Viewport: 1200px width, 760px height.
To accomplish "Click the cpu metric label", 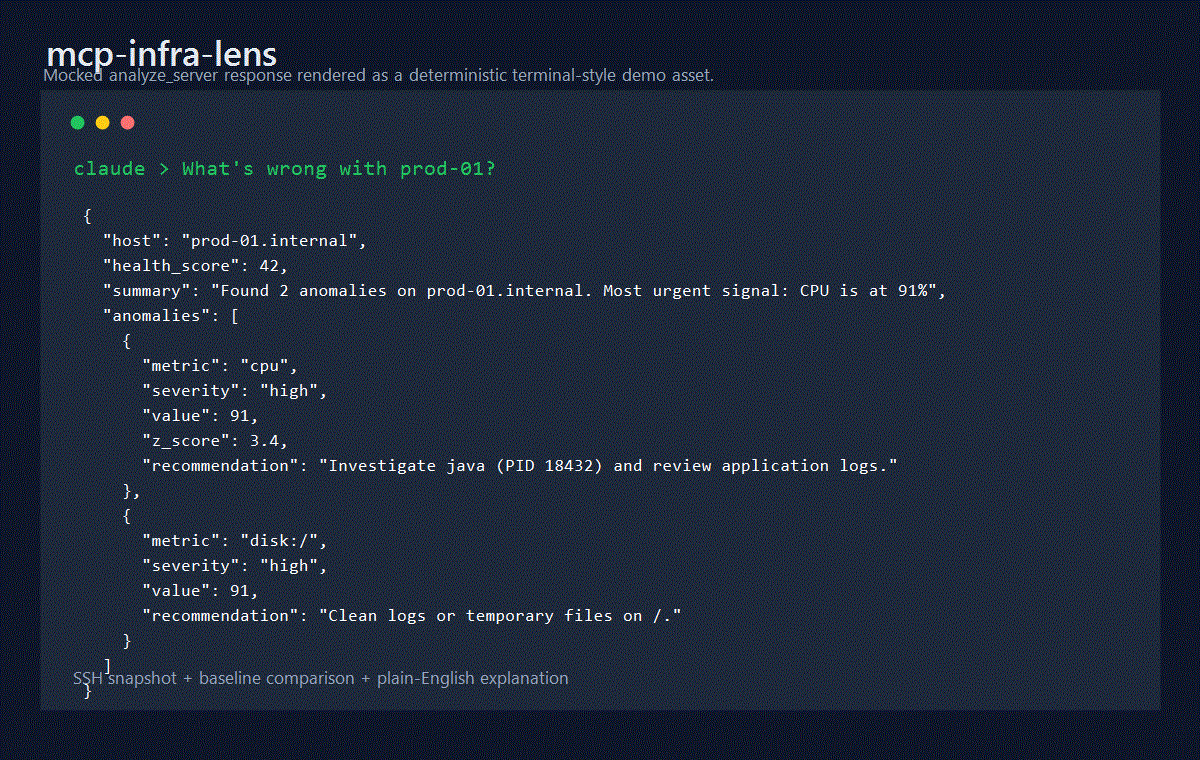I will coord(185,365).
